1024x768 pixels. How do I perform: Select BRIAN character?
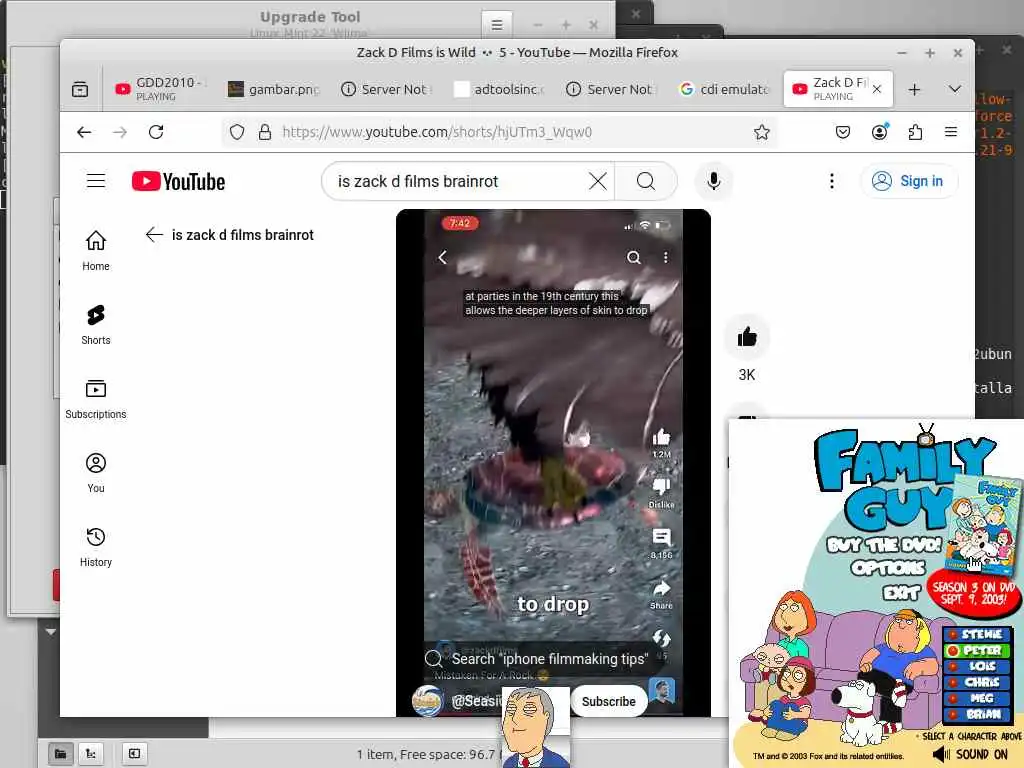pos(977,714)
